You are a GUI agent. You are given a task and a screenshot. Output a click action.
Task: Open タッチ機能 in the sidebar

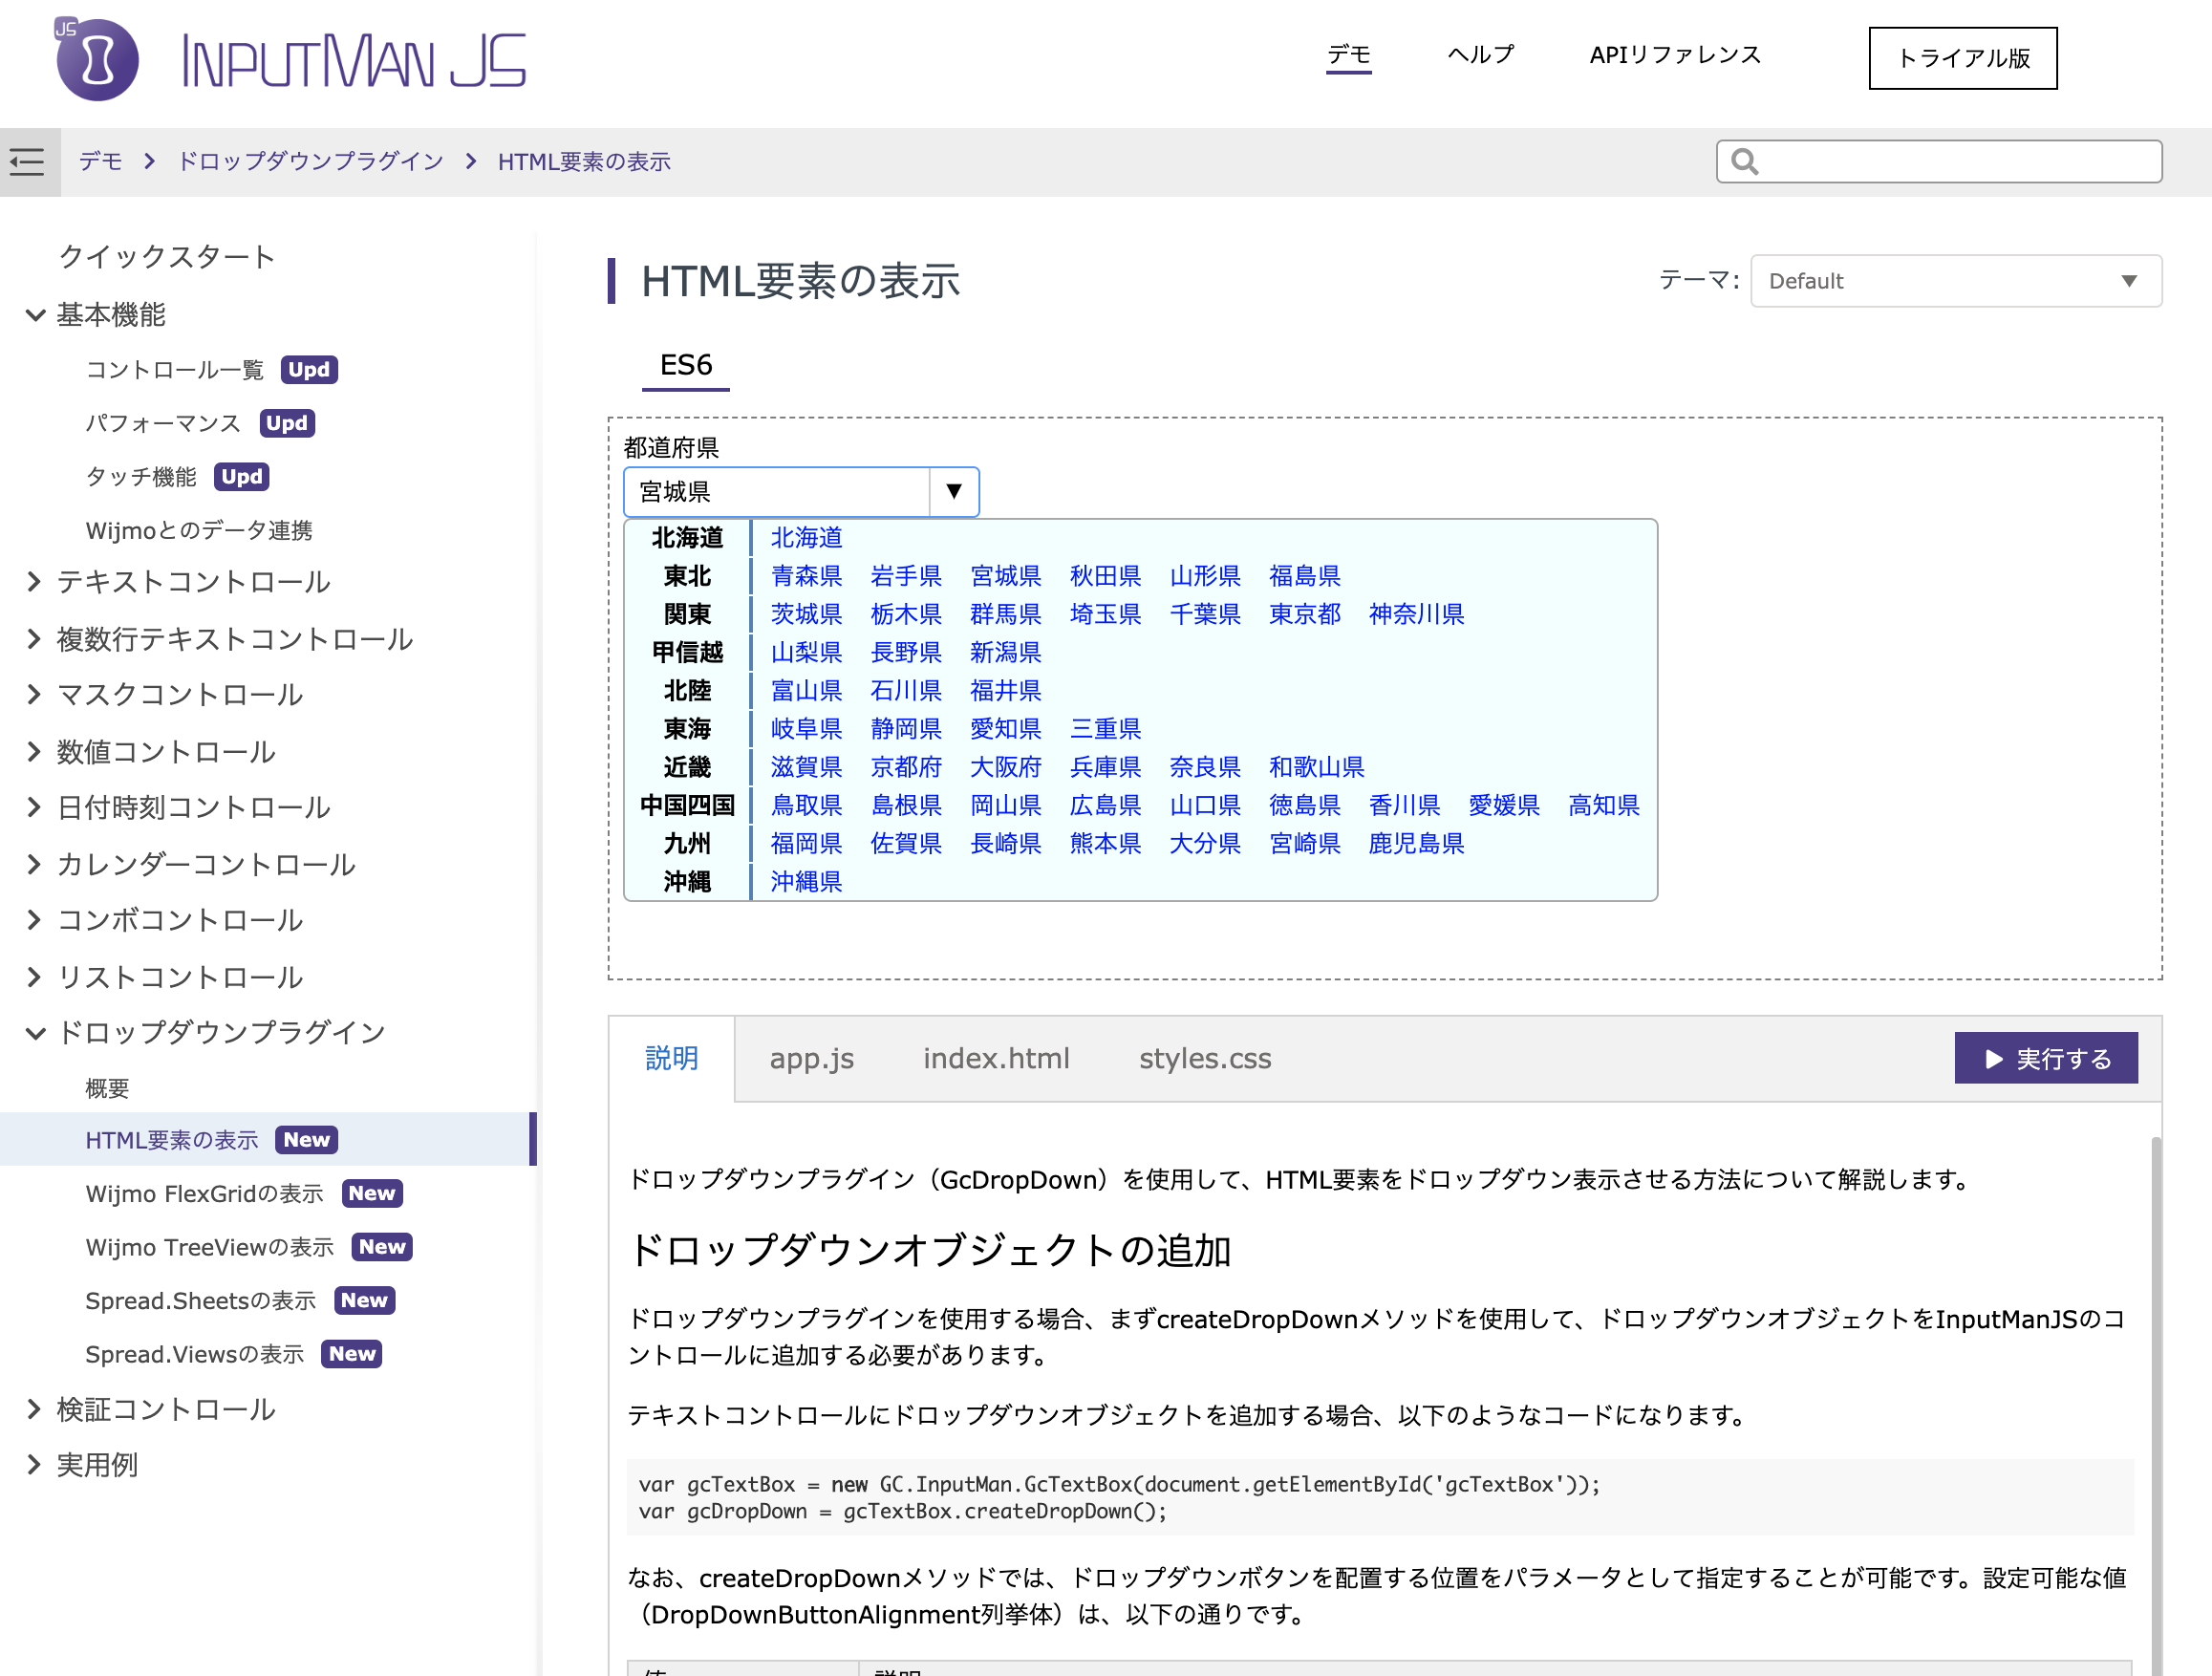click(141, 477)
